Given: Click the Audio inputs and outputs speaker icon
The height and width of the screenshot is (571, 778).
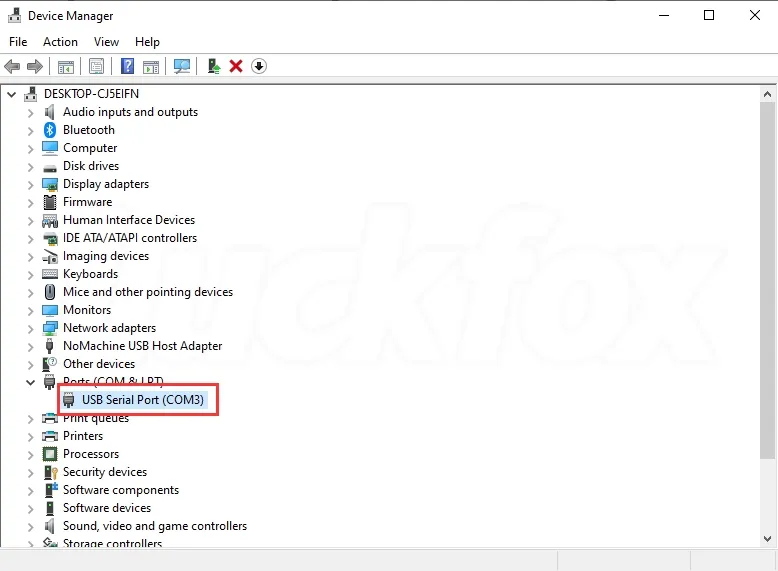Looking at the screenshot, I should pos(50,112).
